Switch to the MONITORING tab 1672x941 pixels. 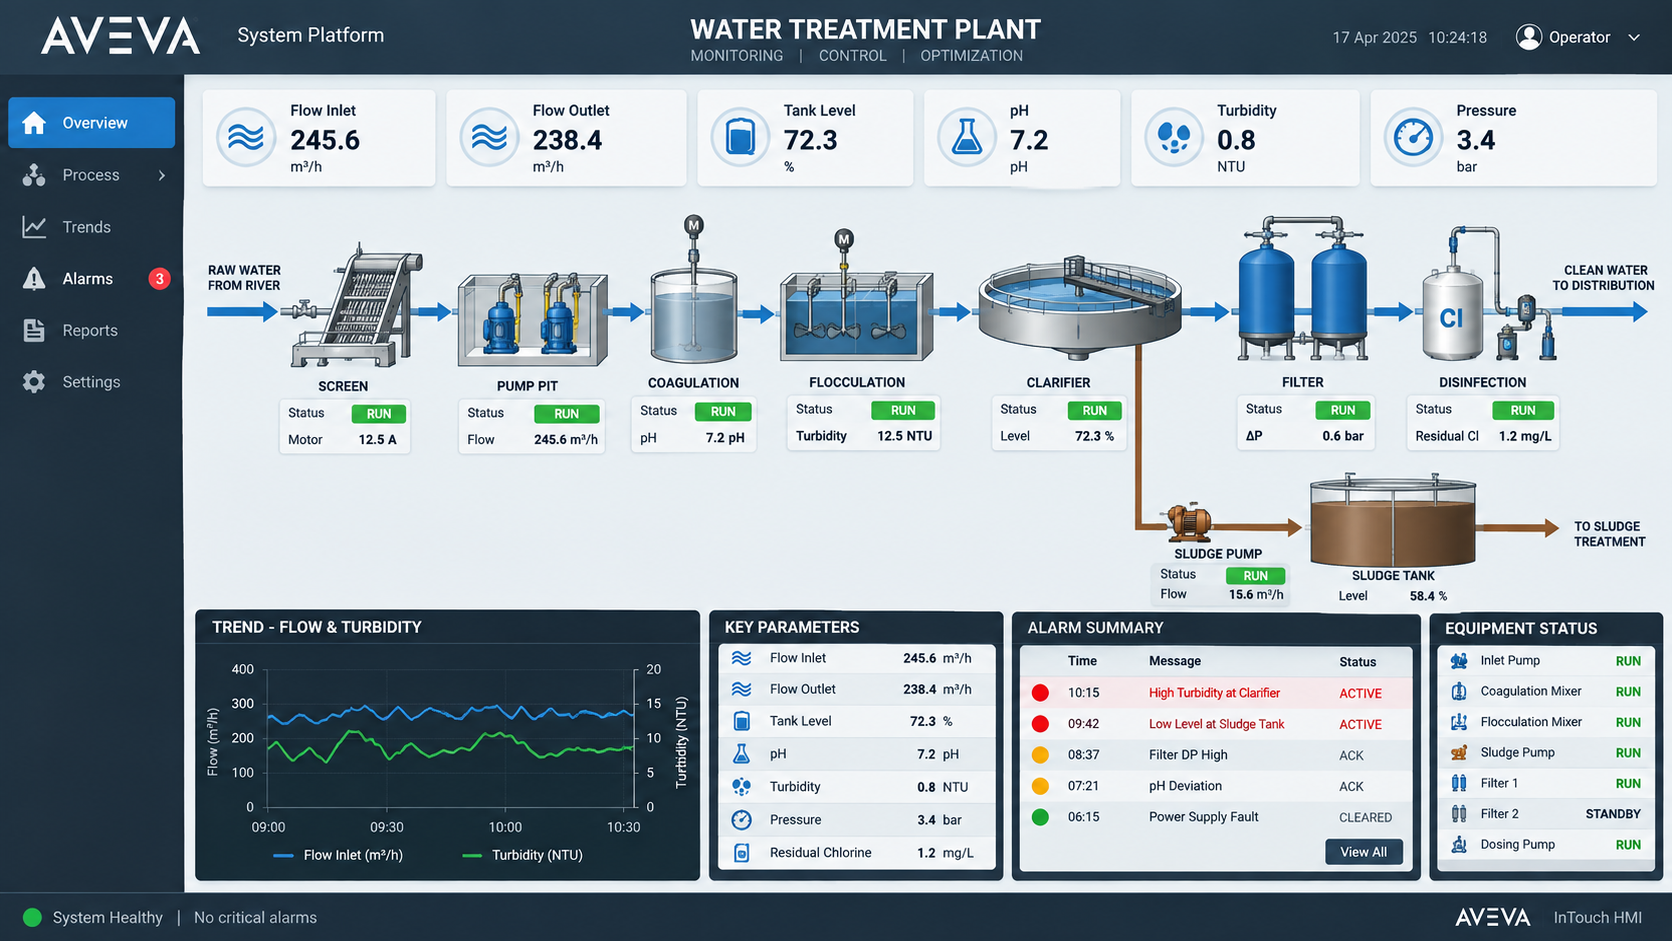pos(737,56)
